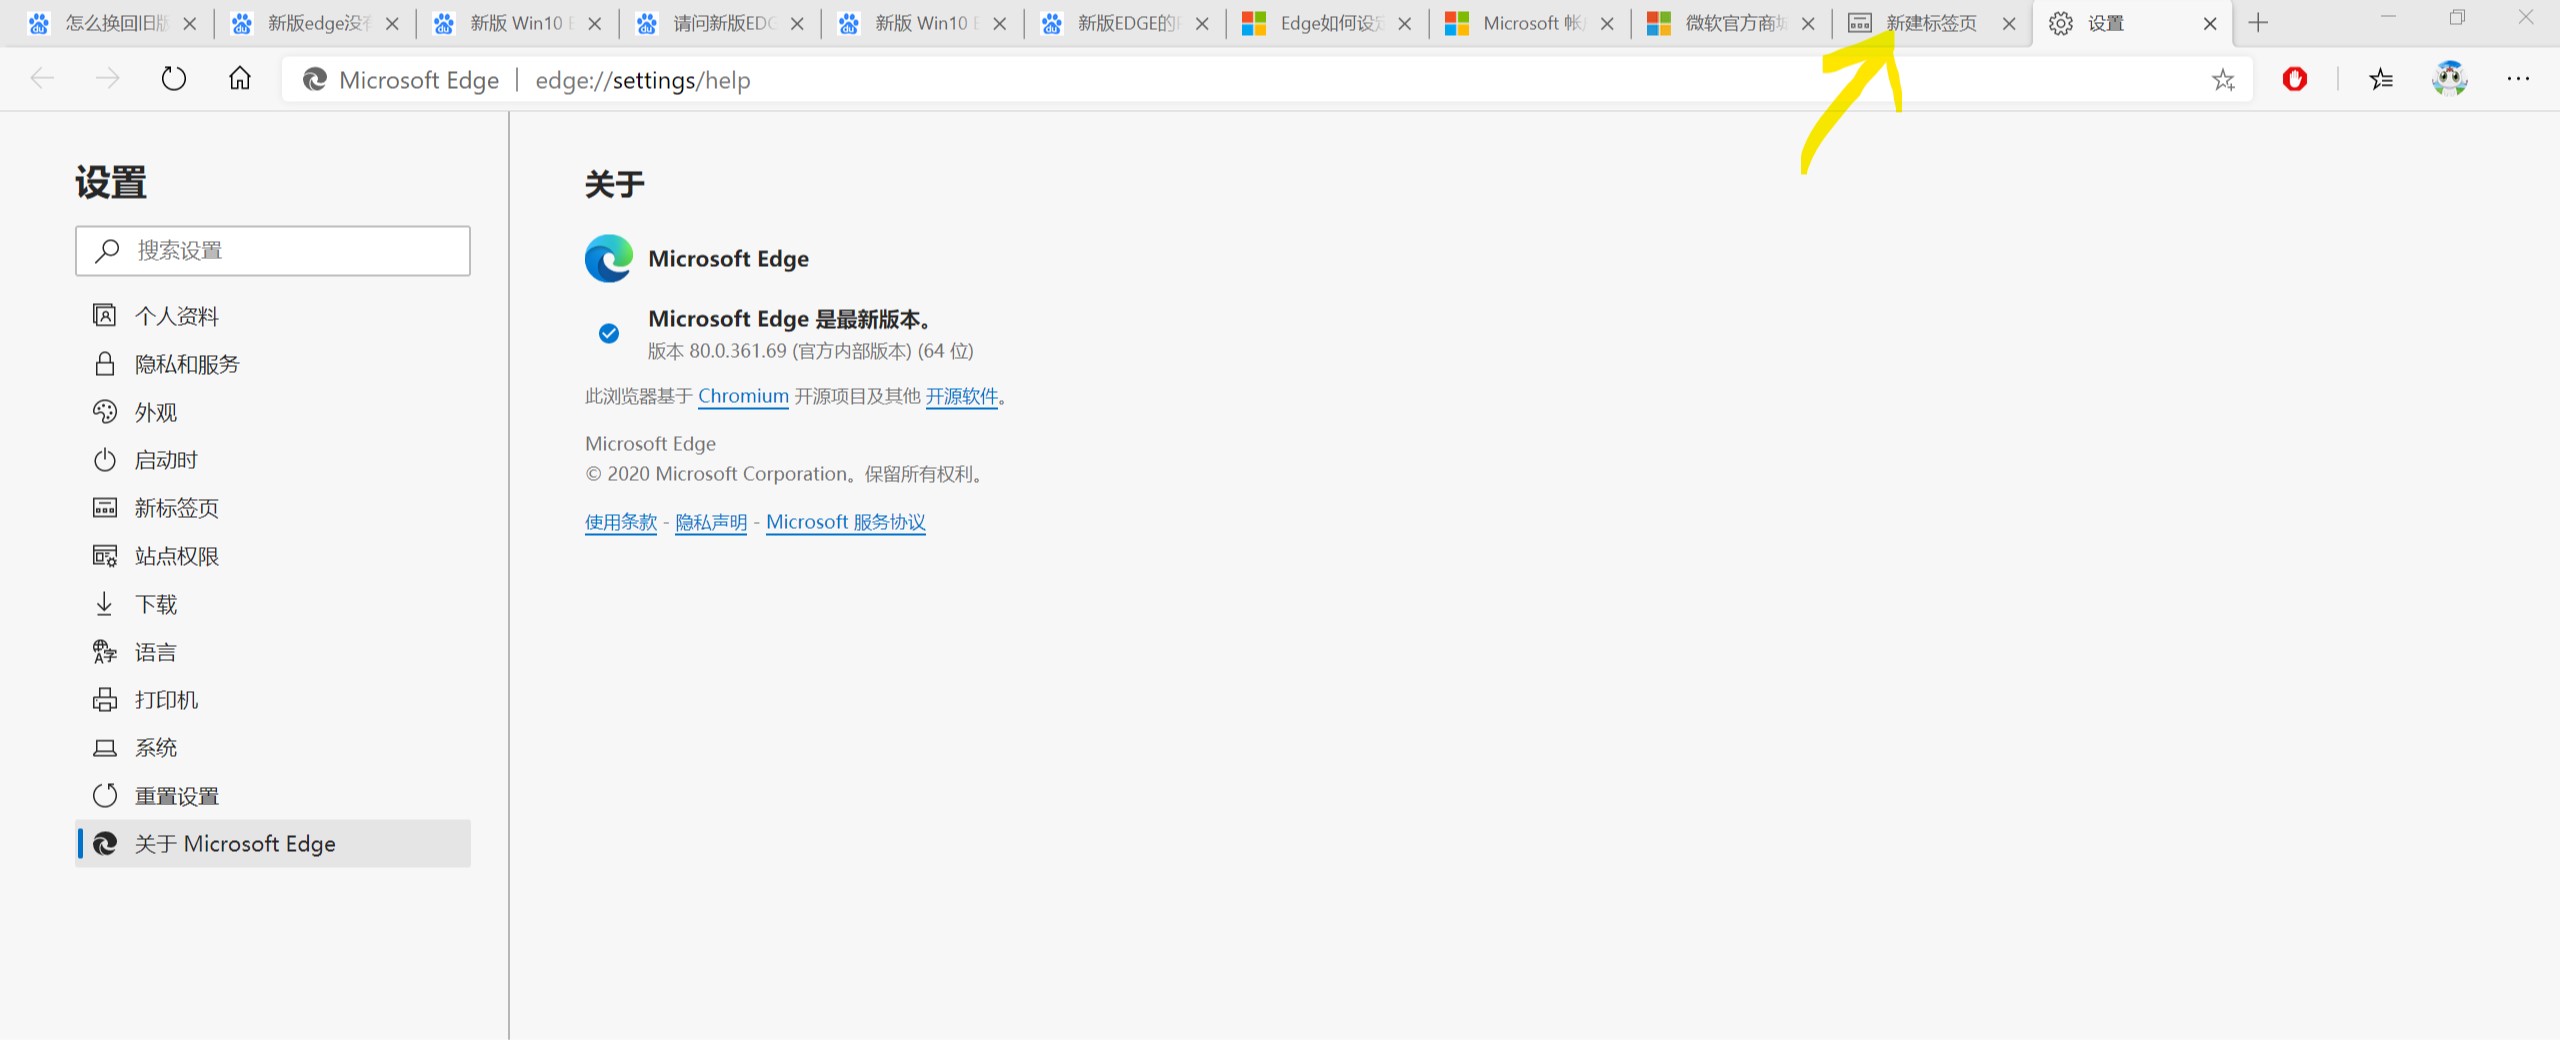
Task: Click the forward navigation arrow
Action: pos(107,79)
